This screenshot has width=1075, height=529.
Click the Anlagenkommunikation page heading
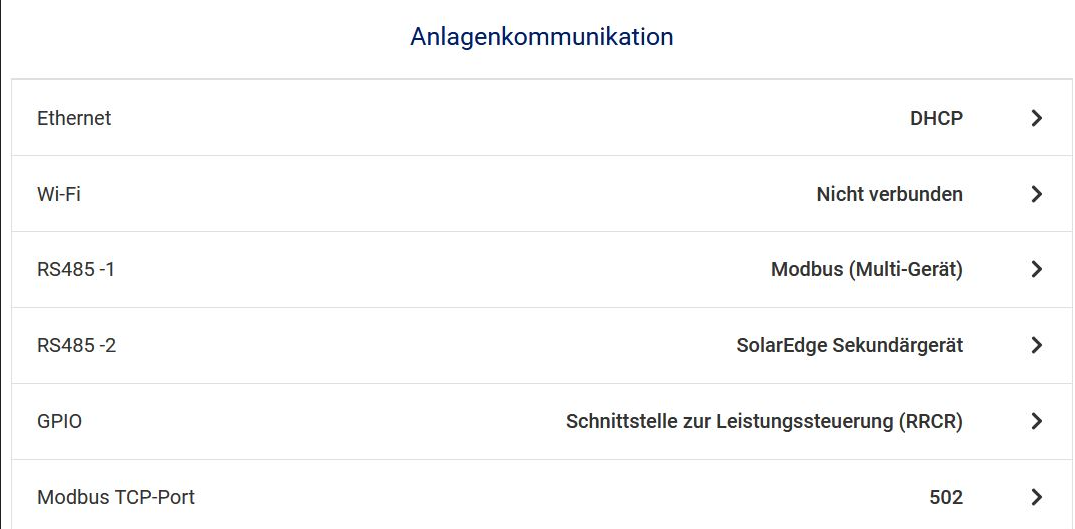coord(541,37)
